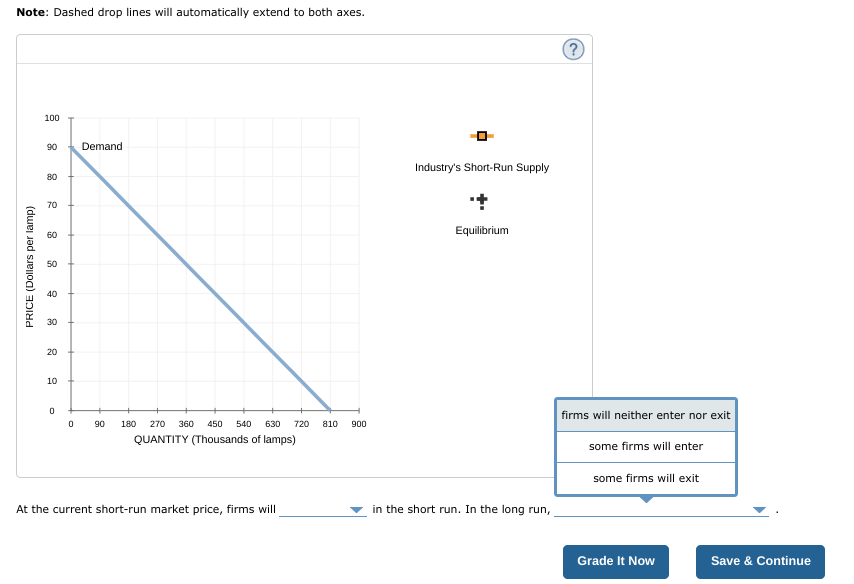Click the black cross Equilibrium icon
This screenshot has height=584, width=854.
tap(481, 200)
